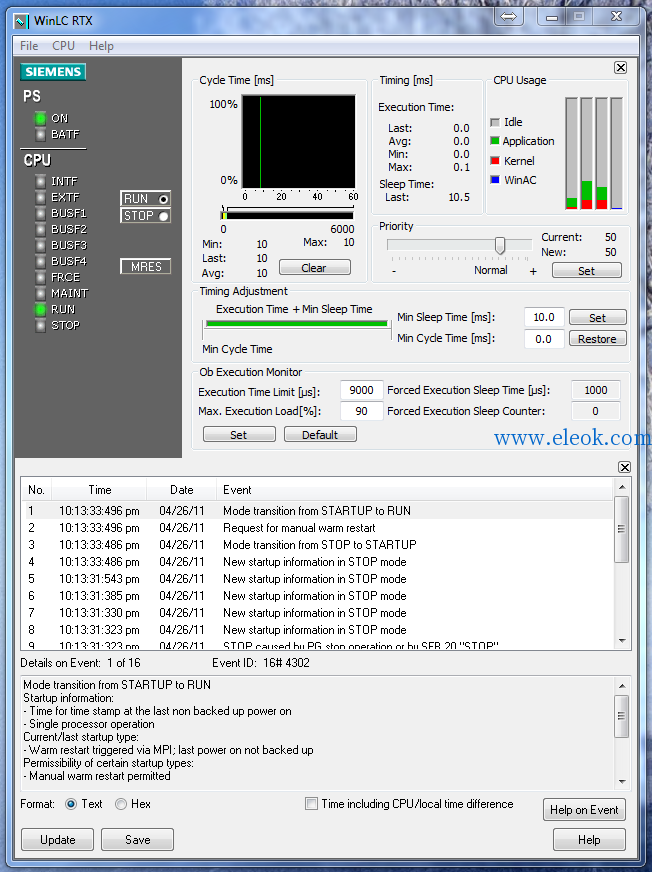Select Hex format radio button
The width and height of the screenshot is (652, 872).
click(x=121, y=804)
